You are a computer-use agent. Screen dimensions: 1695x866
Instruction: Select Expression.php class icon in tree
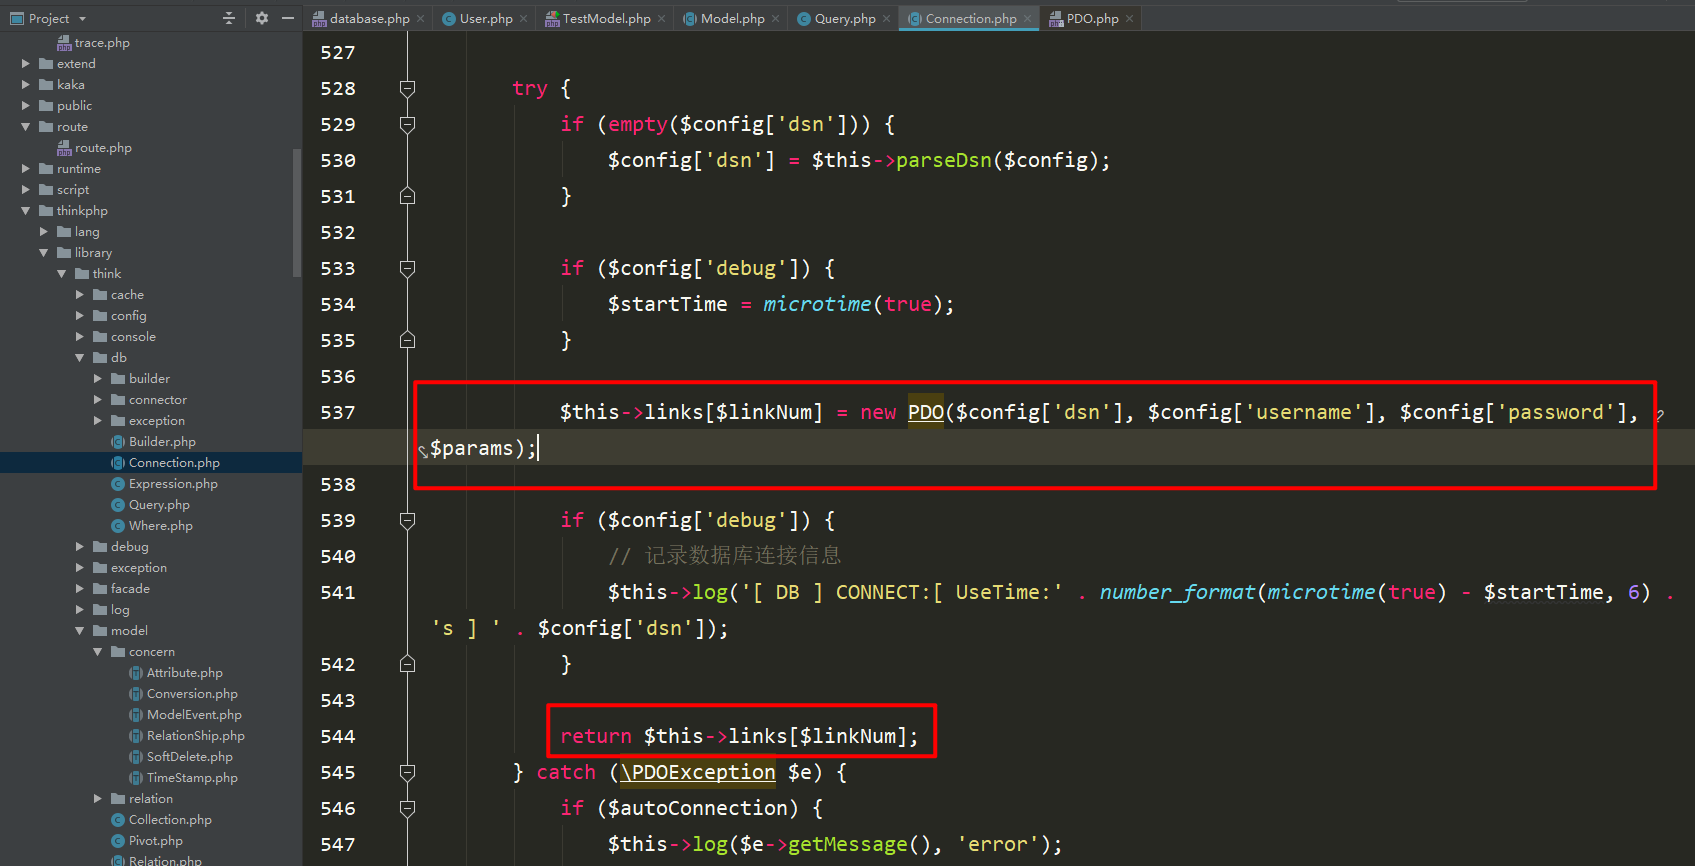click(118, 484)
